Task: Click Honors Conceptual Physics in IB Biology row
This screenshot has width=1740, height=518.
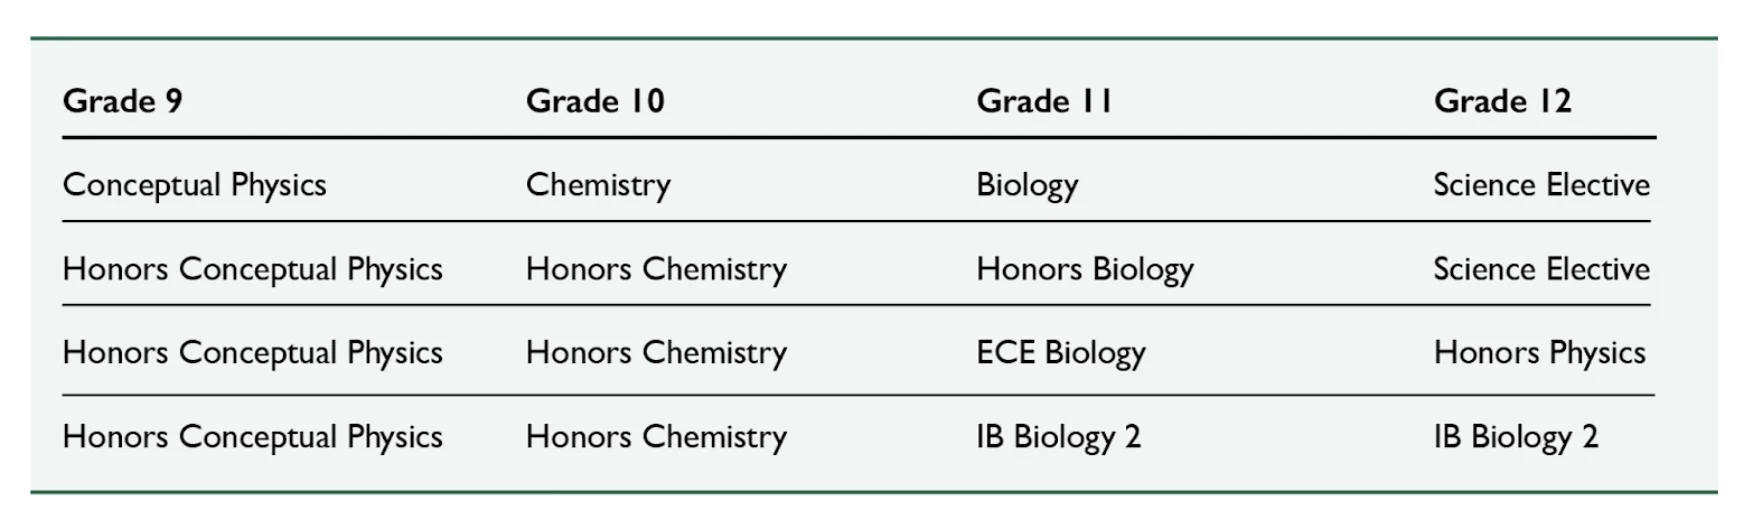Action: point(252,437)
